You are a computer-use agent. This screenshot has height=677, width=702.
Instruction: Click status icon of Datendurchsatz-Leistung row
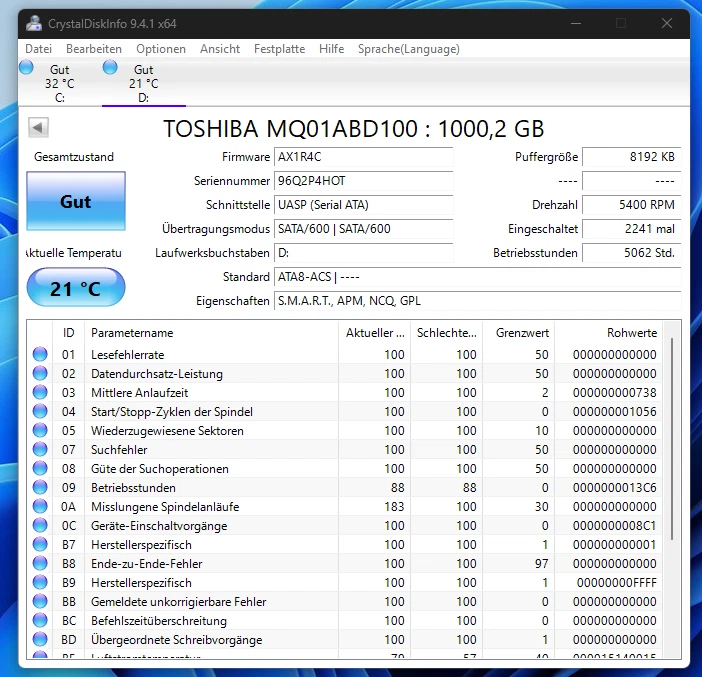(40, 373)
